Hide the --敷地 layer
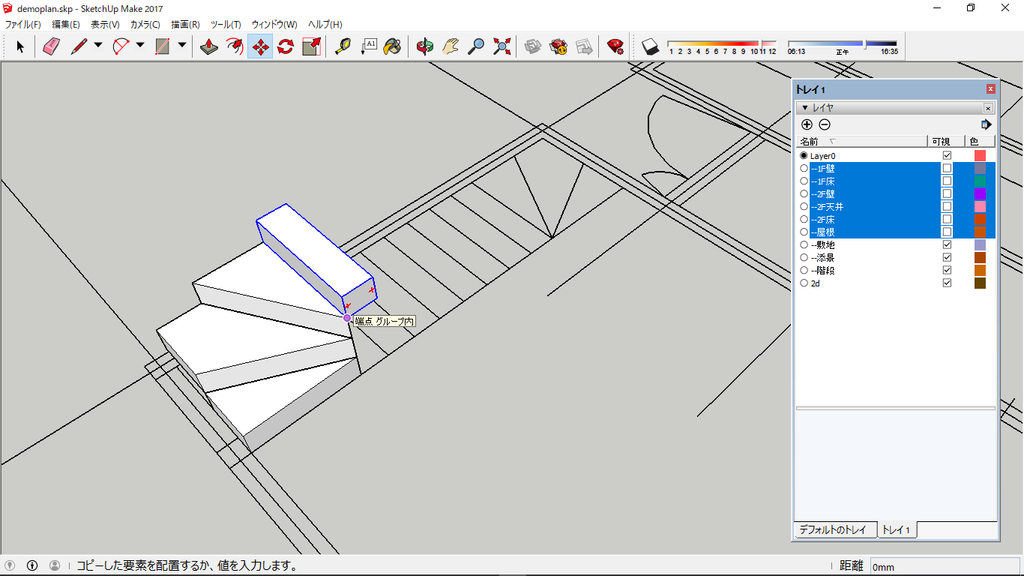 (947, 245)
